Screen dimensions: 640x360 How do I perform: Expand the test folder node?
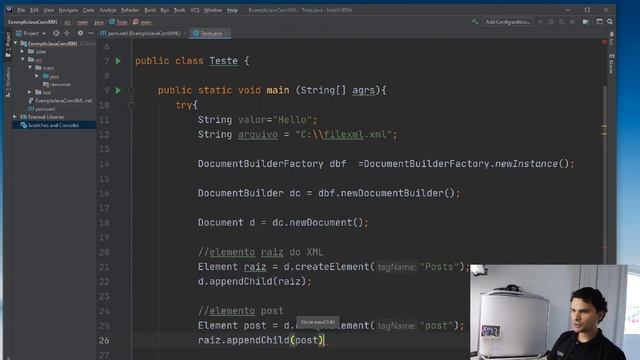(x=30, y=92)
